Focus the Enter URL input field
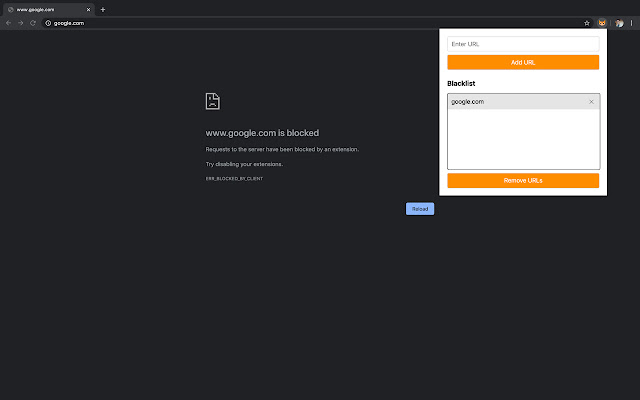This screenshot has width=640, height=400. (523, 44)
